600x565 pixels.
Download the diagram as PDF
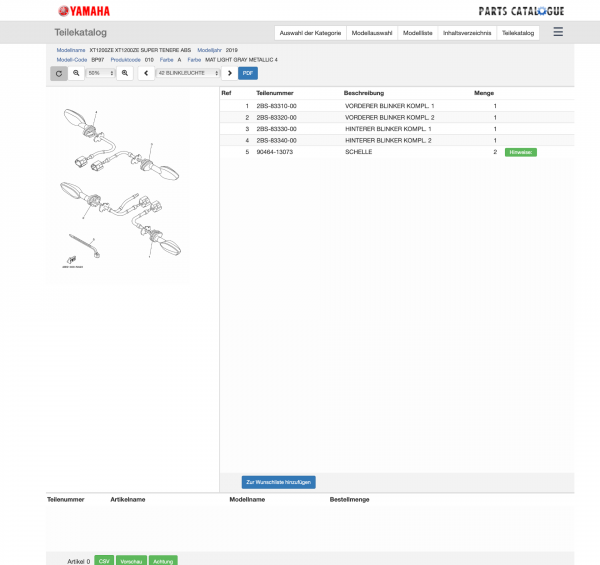pos(248,73)
